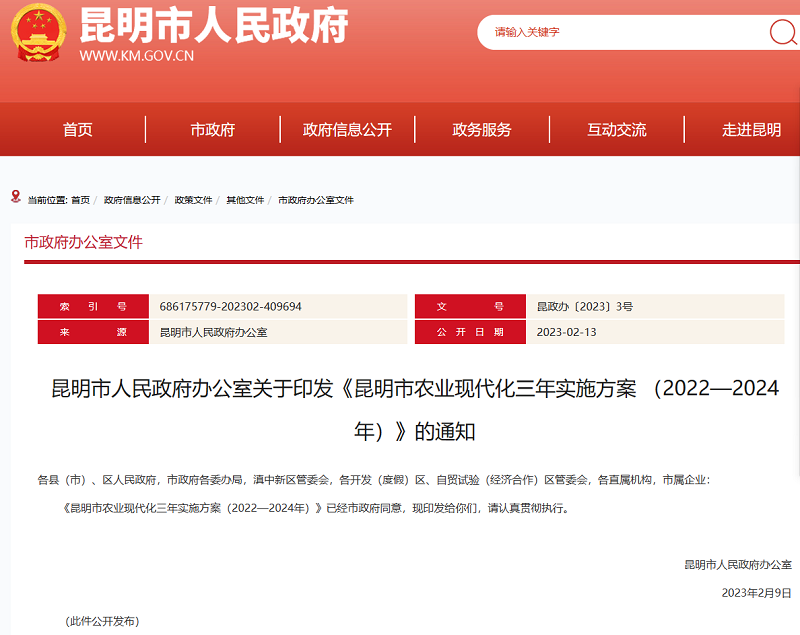
Task: Click 政府信息公开 breadcrumb link
Action: tap(132, 200)
